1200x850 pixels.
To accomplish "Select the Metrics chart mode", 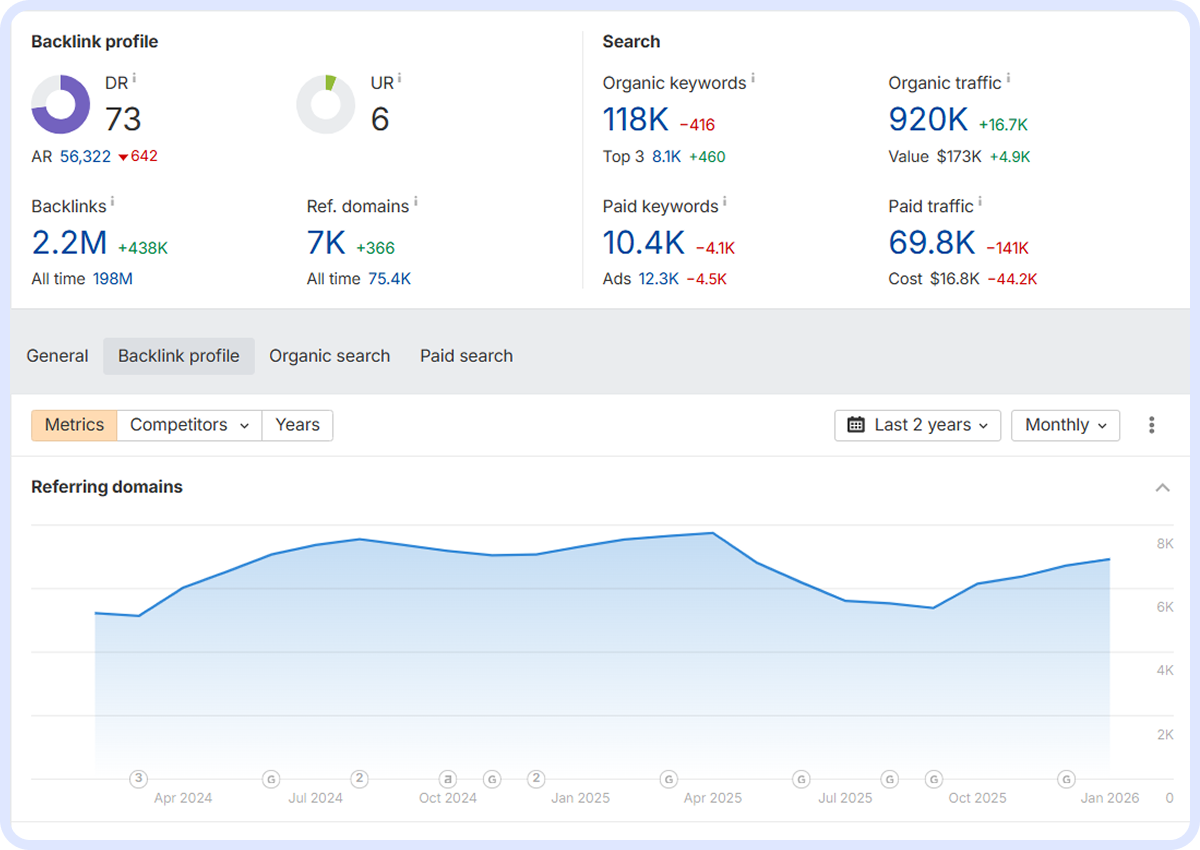I will pos(74,425).
